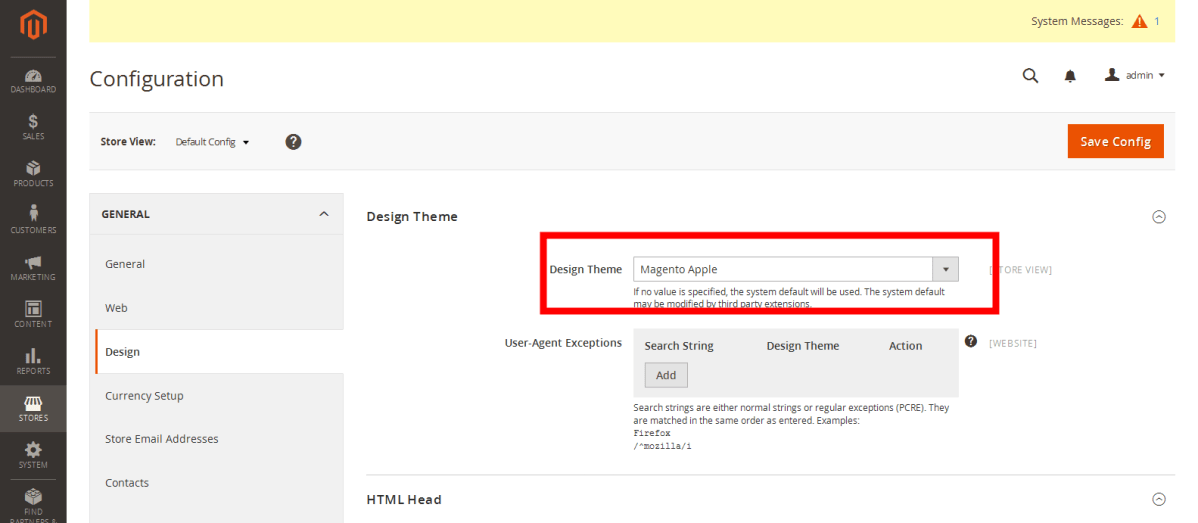Open the Default Config store view dropdown

click(212, 142)
